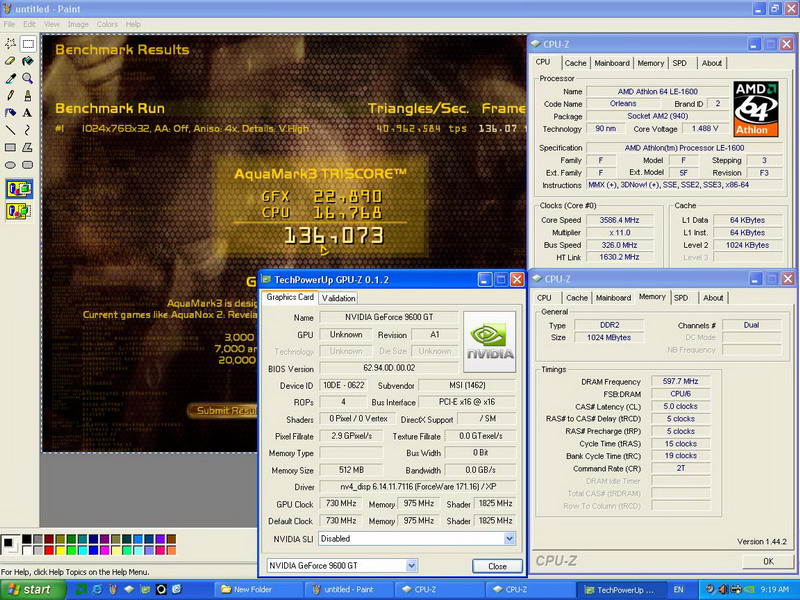This screenshot has width=800, height=600.
Task: Enable opaque selection mode in Paint toolbox
Action: 19,189
